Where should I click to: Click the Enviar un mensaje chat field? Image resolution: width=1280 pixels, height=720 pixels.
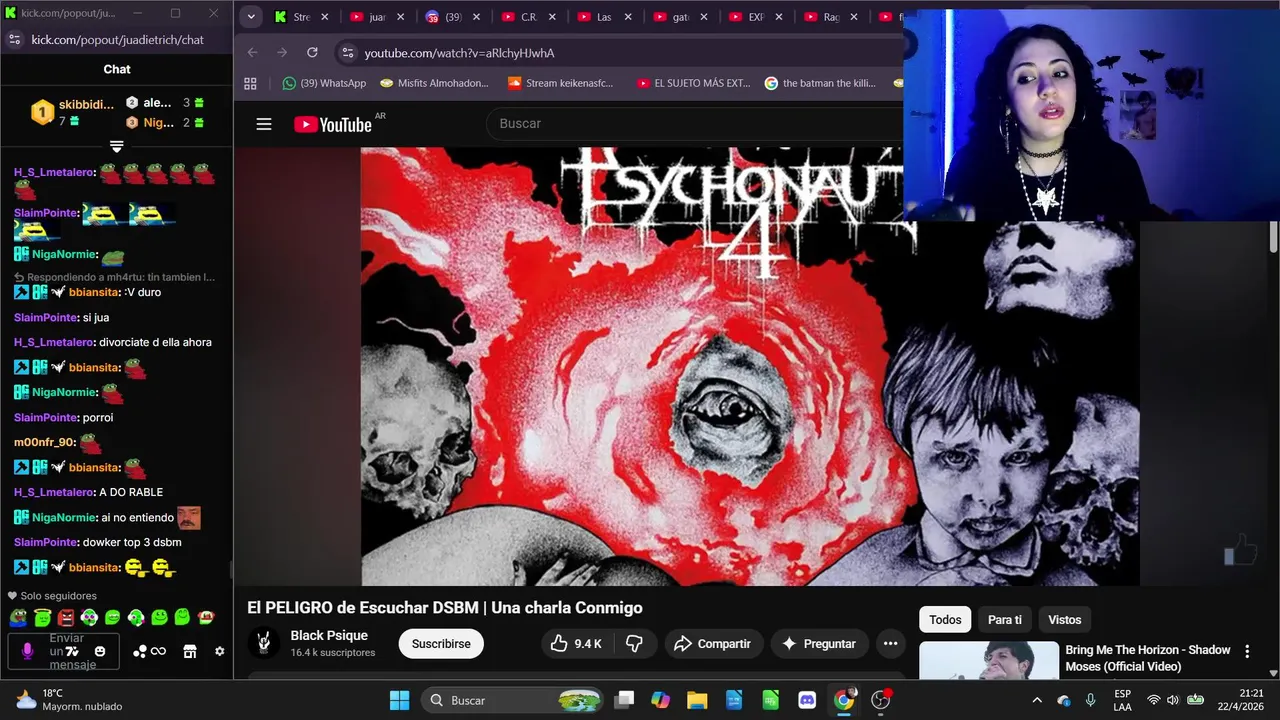(66, 651)
